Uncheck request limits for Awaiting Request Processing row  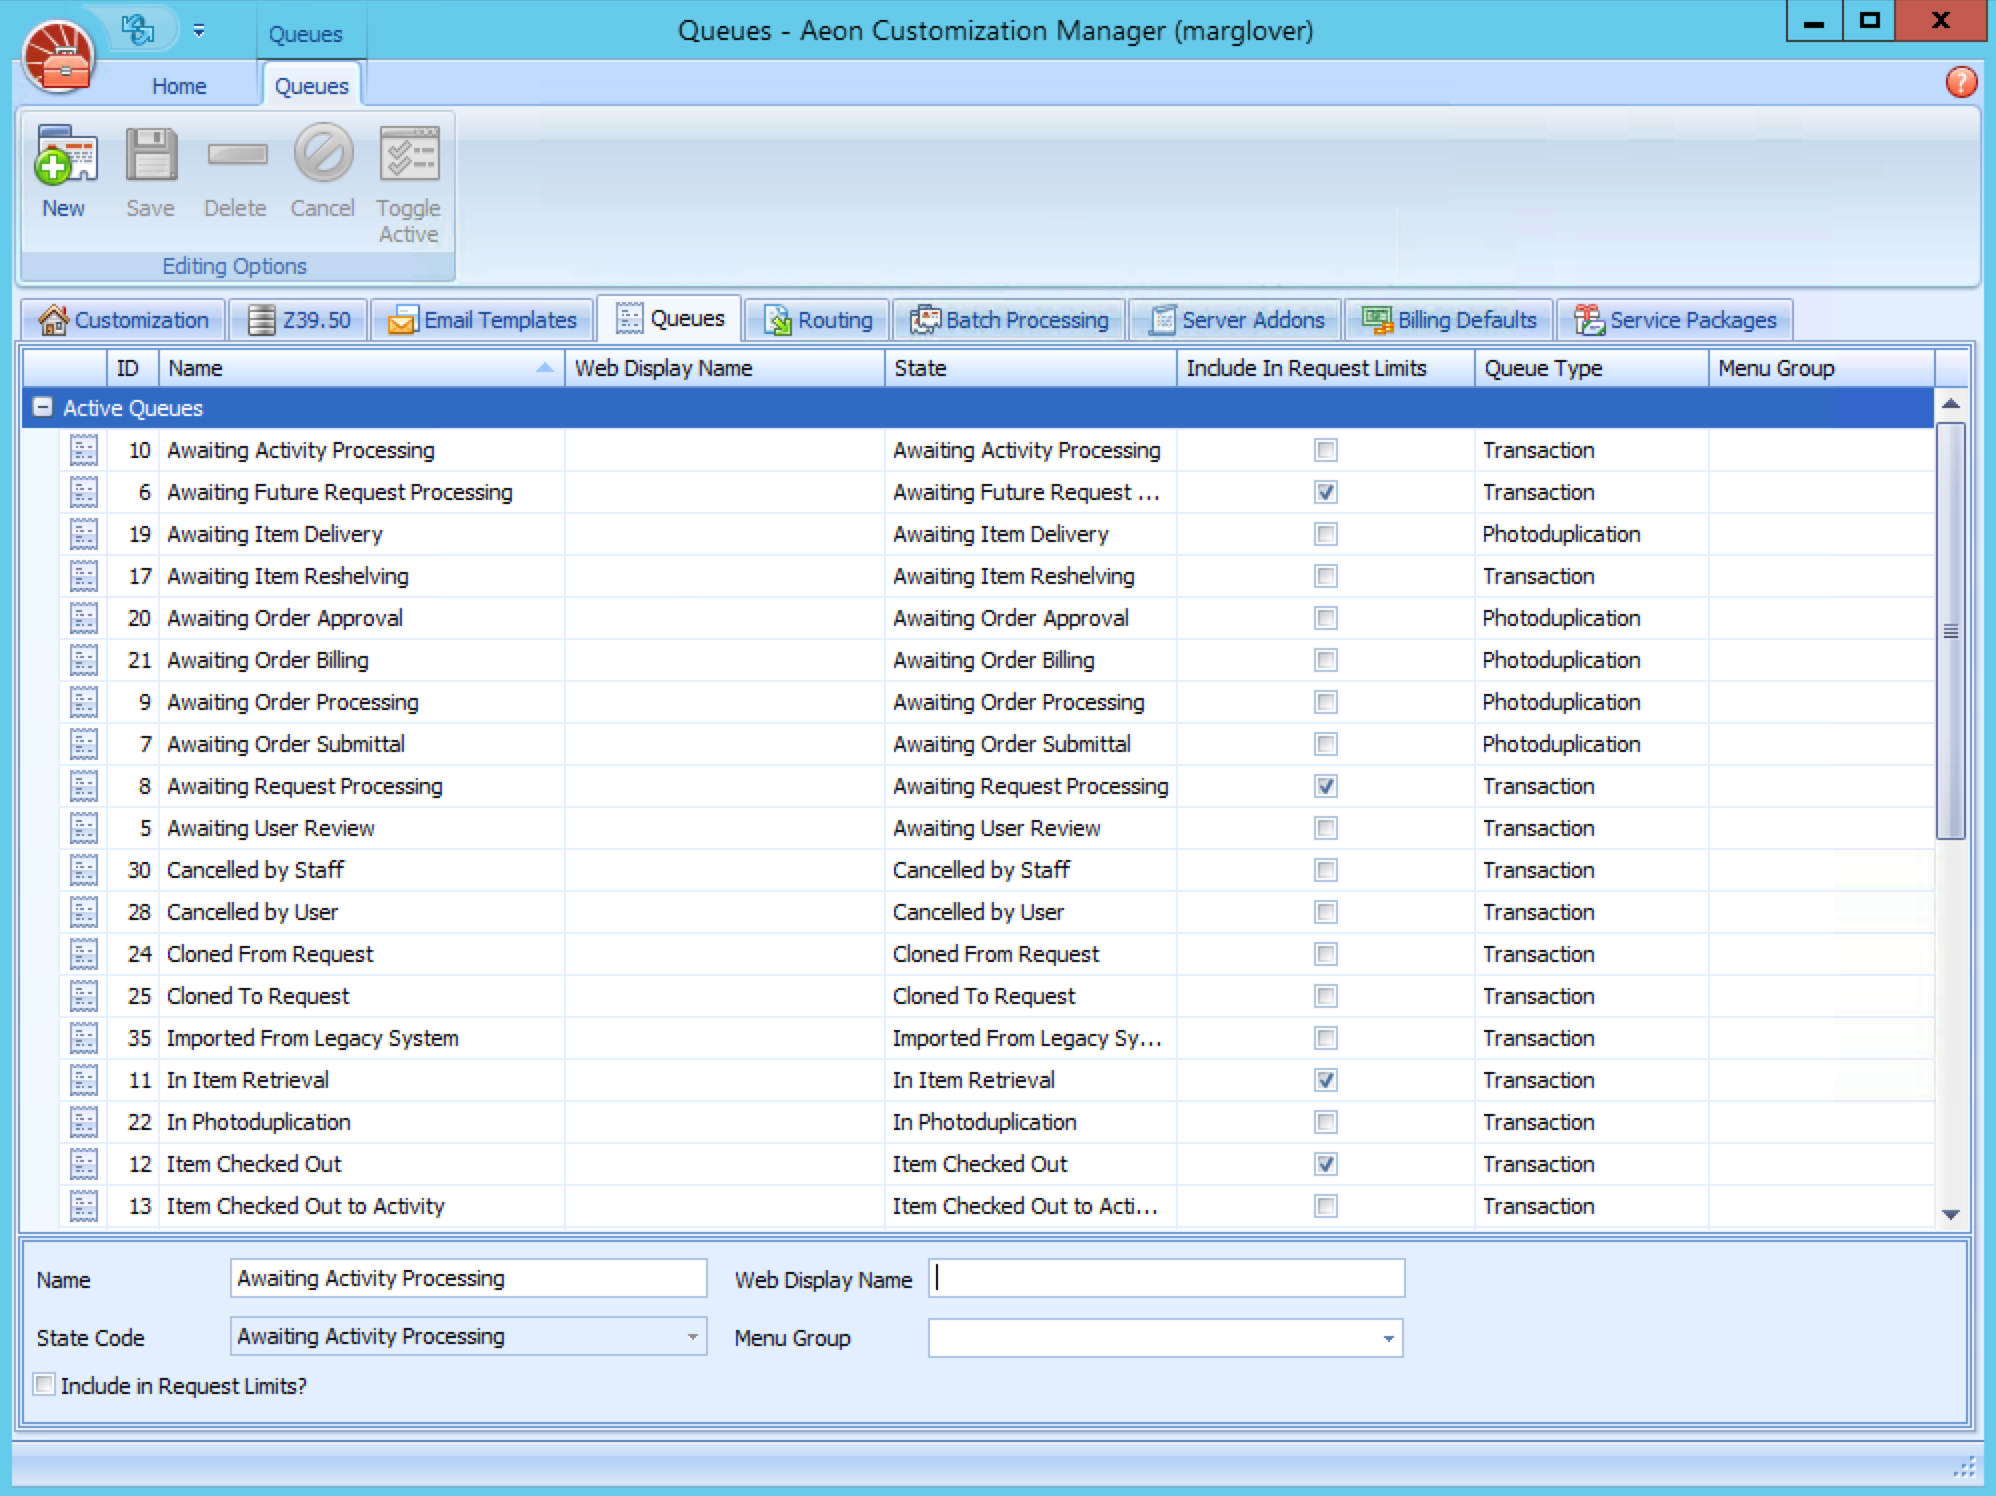point(1325,787)
